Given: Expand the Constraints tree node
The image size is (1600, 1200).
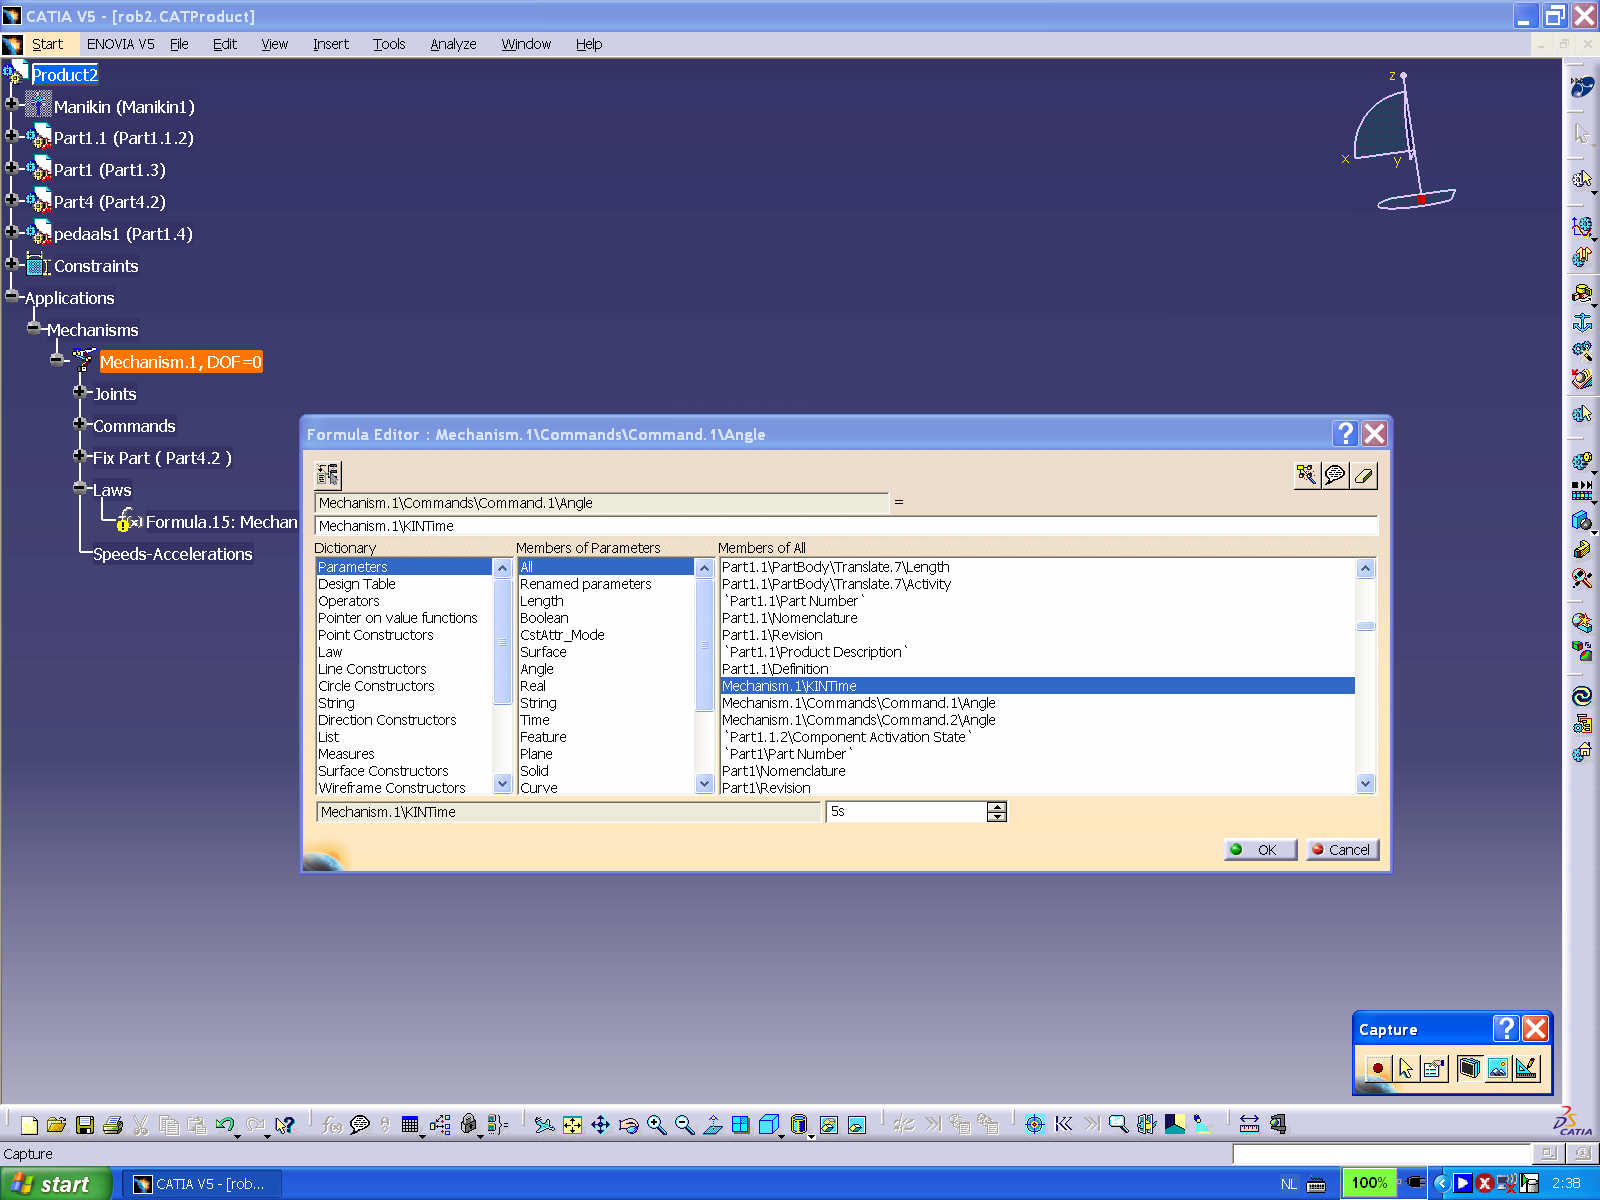Looking at the screenshot, I should click(12, 263).
